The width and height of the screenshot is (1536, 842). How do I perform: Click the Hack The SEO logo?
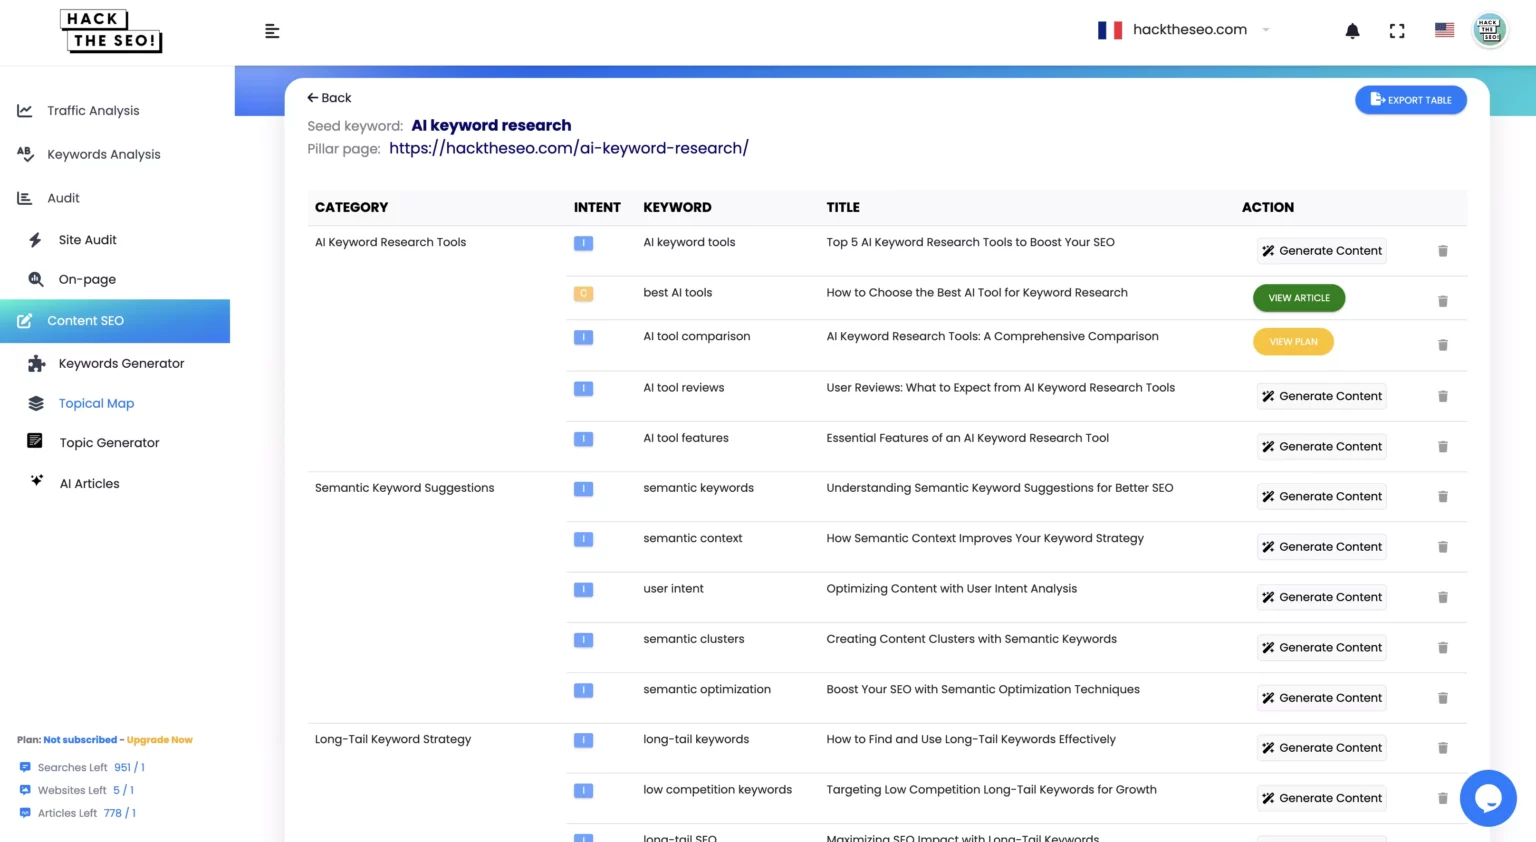[x=111, y=31]
